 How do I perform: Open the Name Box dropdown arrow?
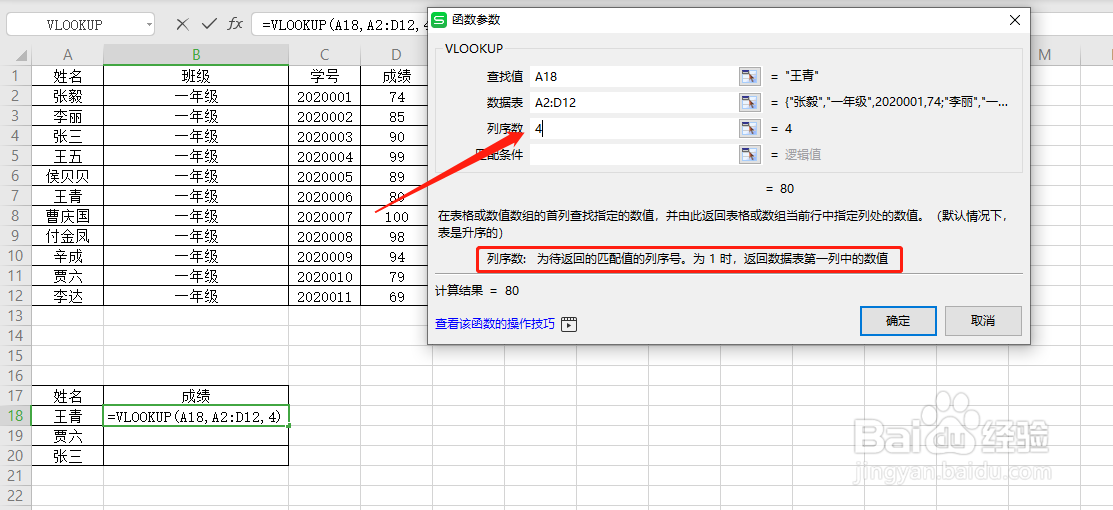149,25
